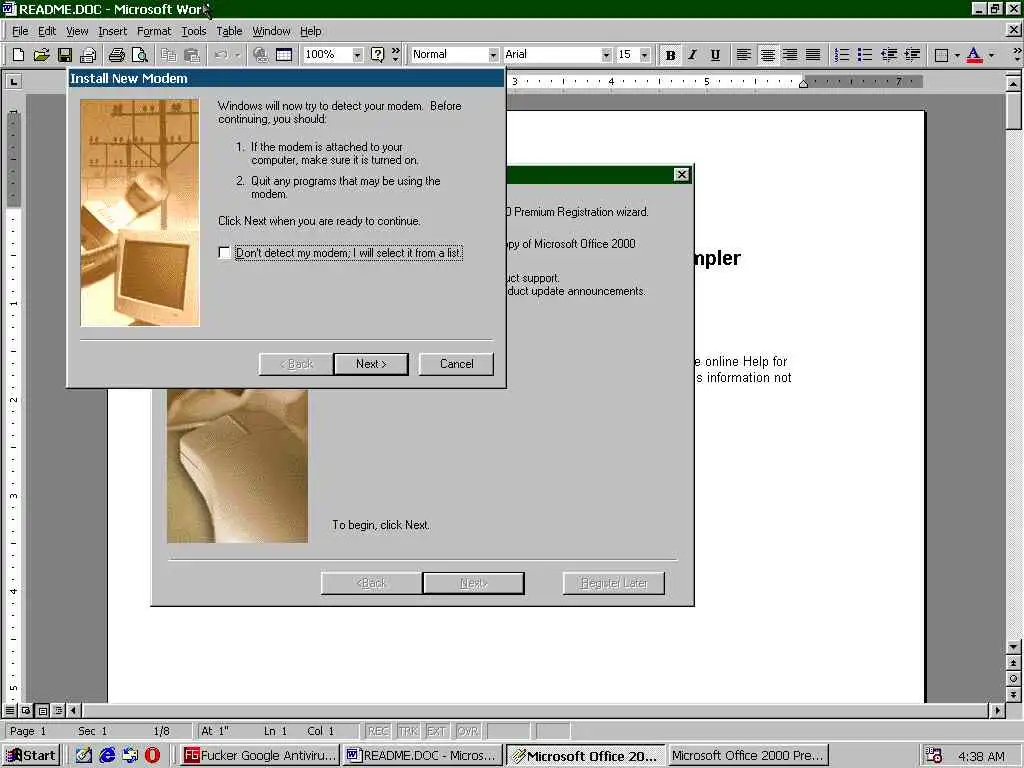The width and height of the screenshot is (1024, 768).
Task: Click the horizontal scrollbar right arrow
Action: point(997,710)
